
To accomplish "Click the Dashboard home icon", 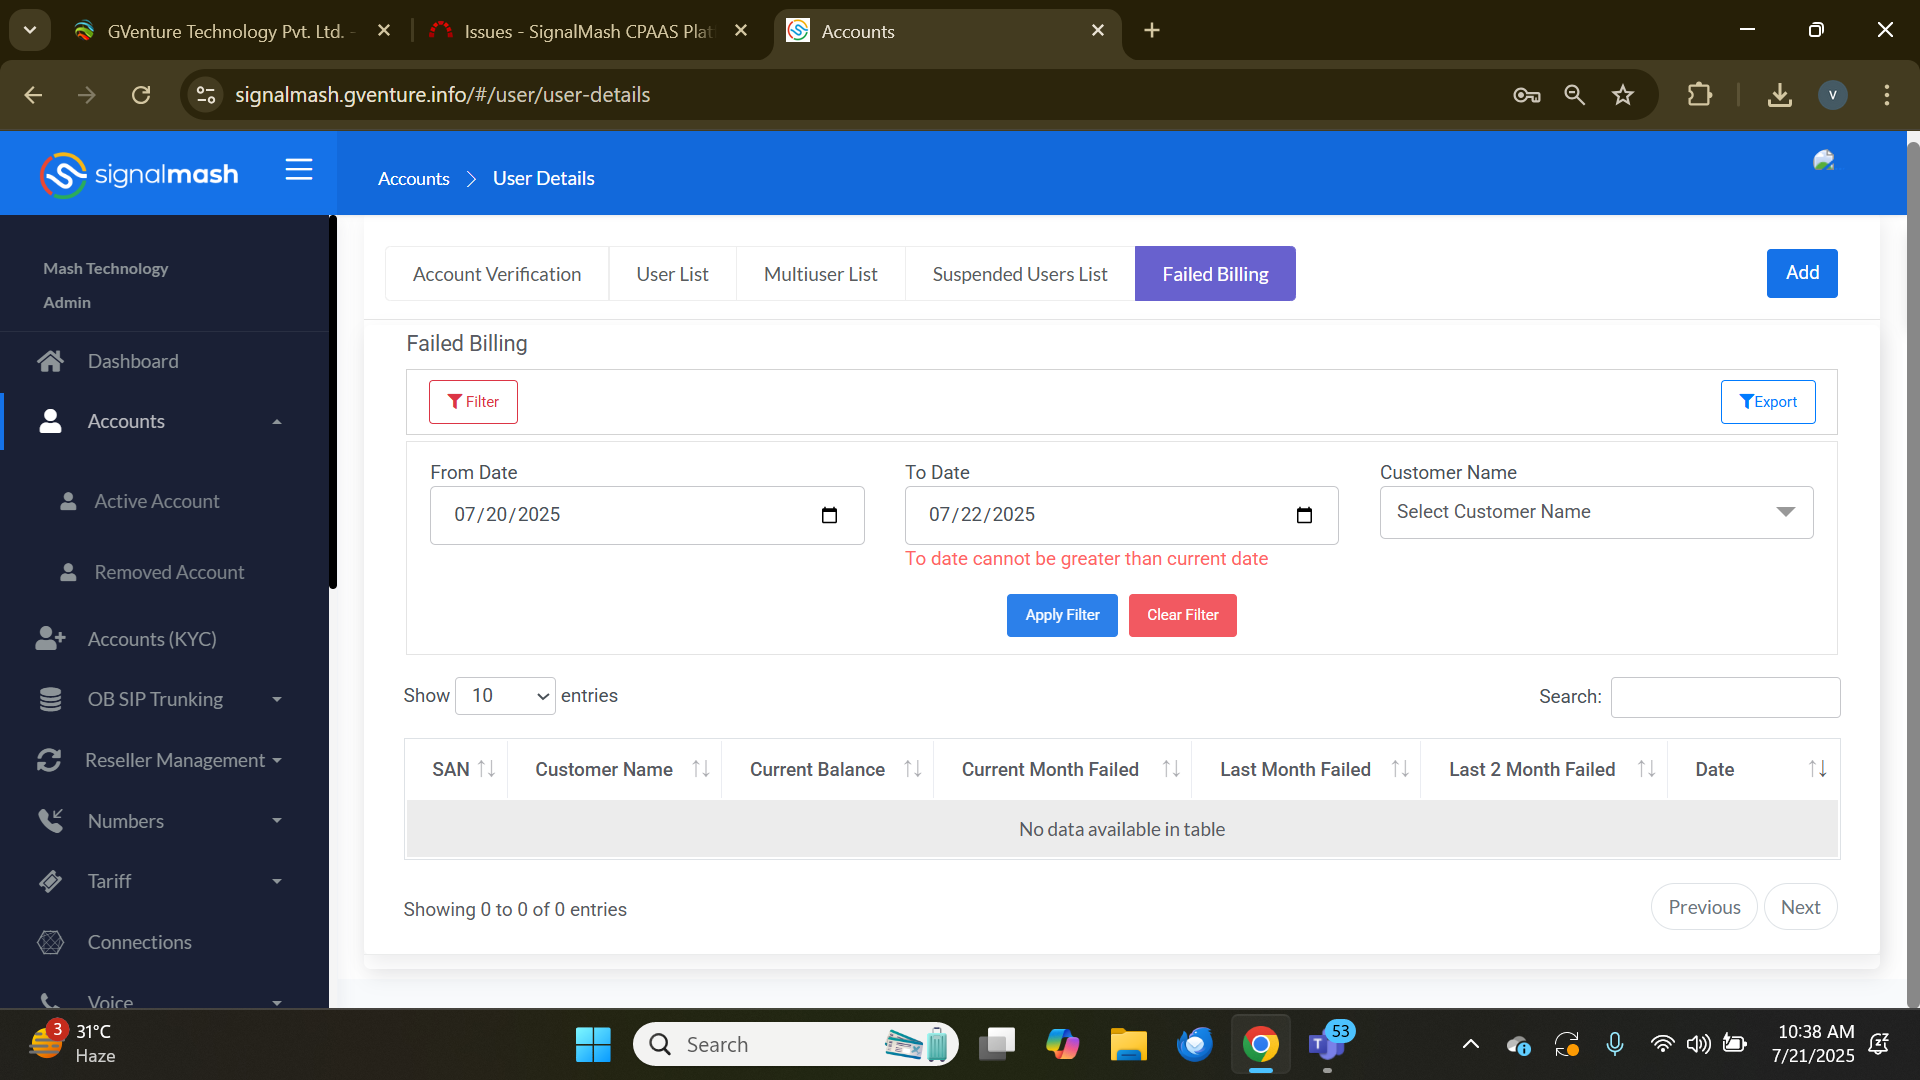I will coord(51,361).
